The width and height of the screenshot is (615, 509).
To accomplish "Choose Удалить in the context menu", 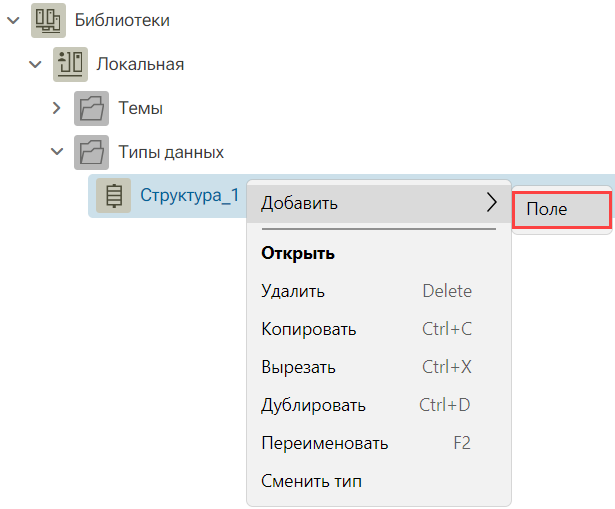I will click(x=378, y=291).
